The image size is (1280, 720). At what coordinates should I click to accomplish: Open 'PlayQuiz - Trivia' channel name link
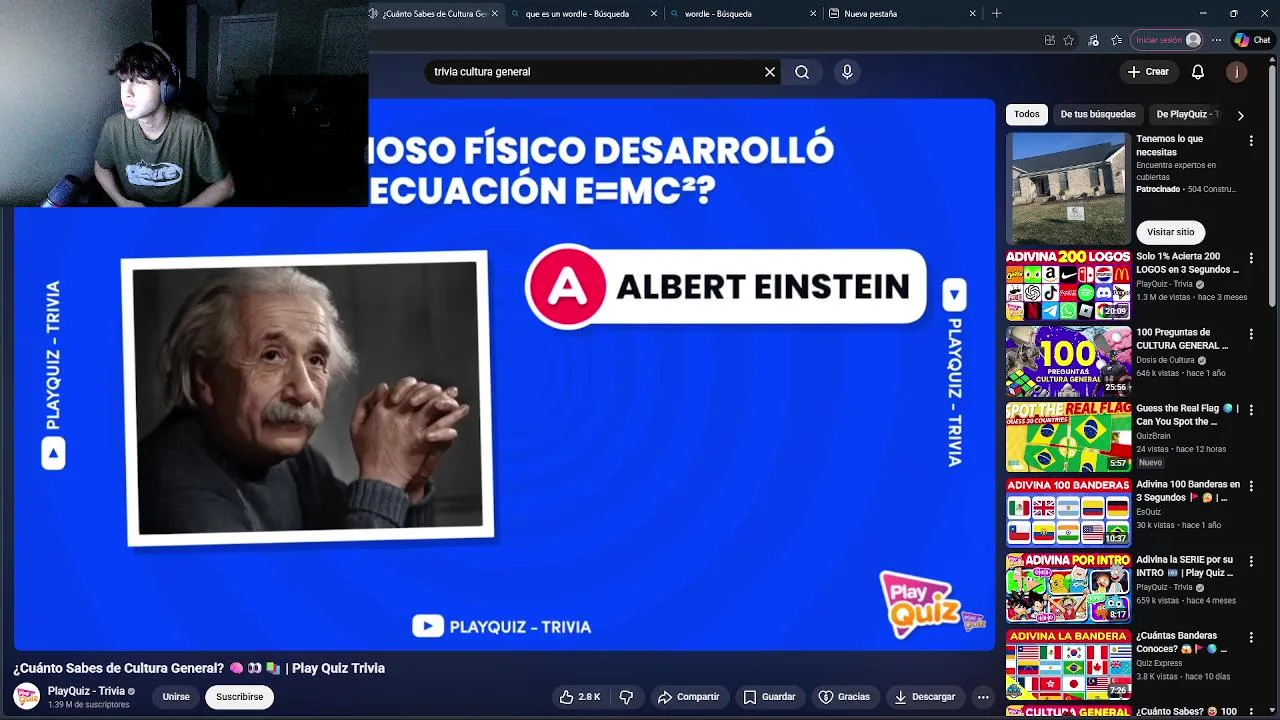[86, 691]
